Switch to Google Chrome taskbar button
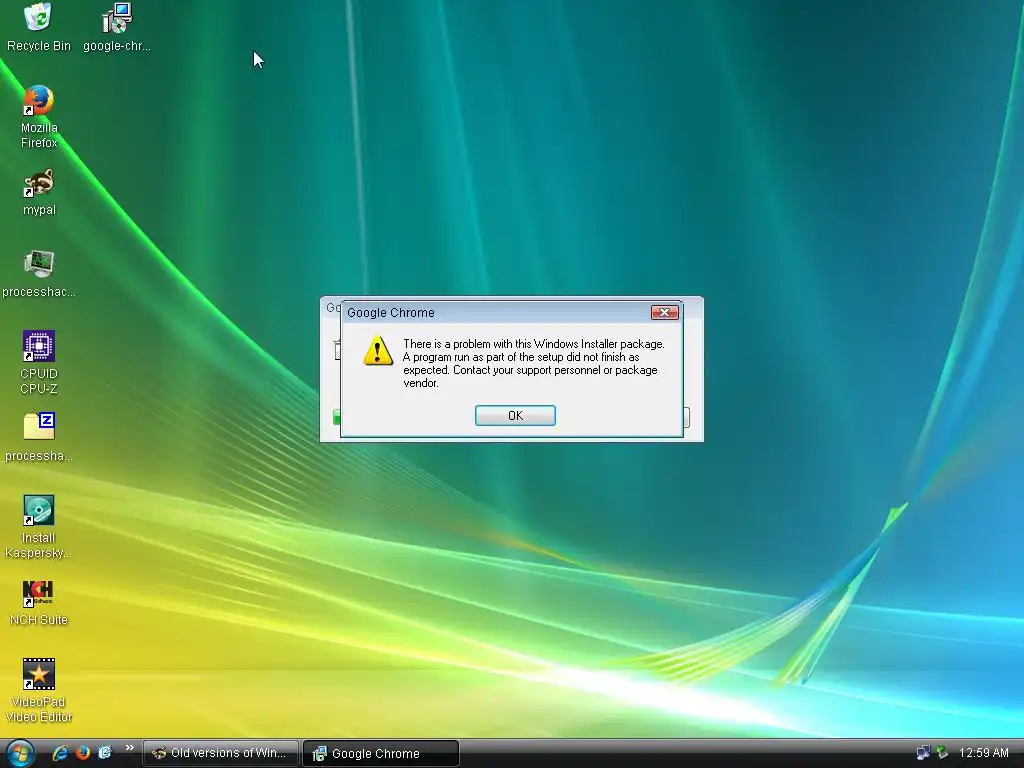The width and height of the screenshot is (1024, 768). (381, 754)
